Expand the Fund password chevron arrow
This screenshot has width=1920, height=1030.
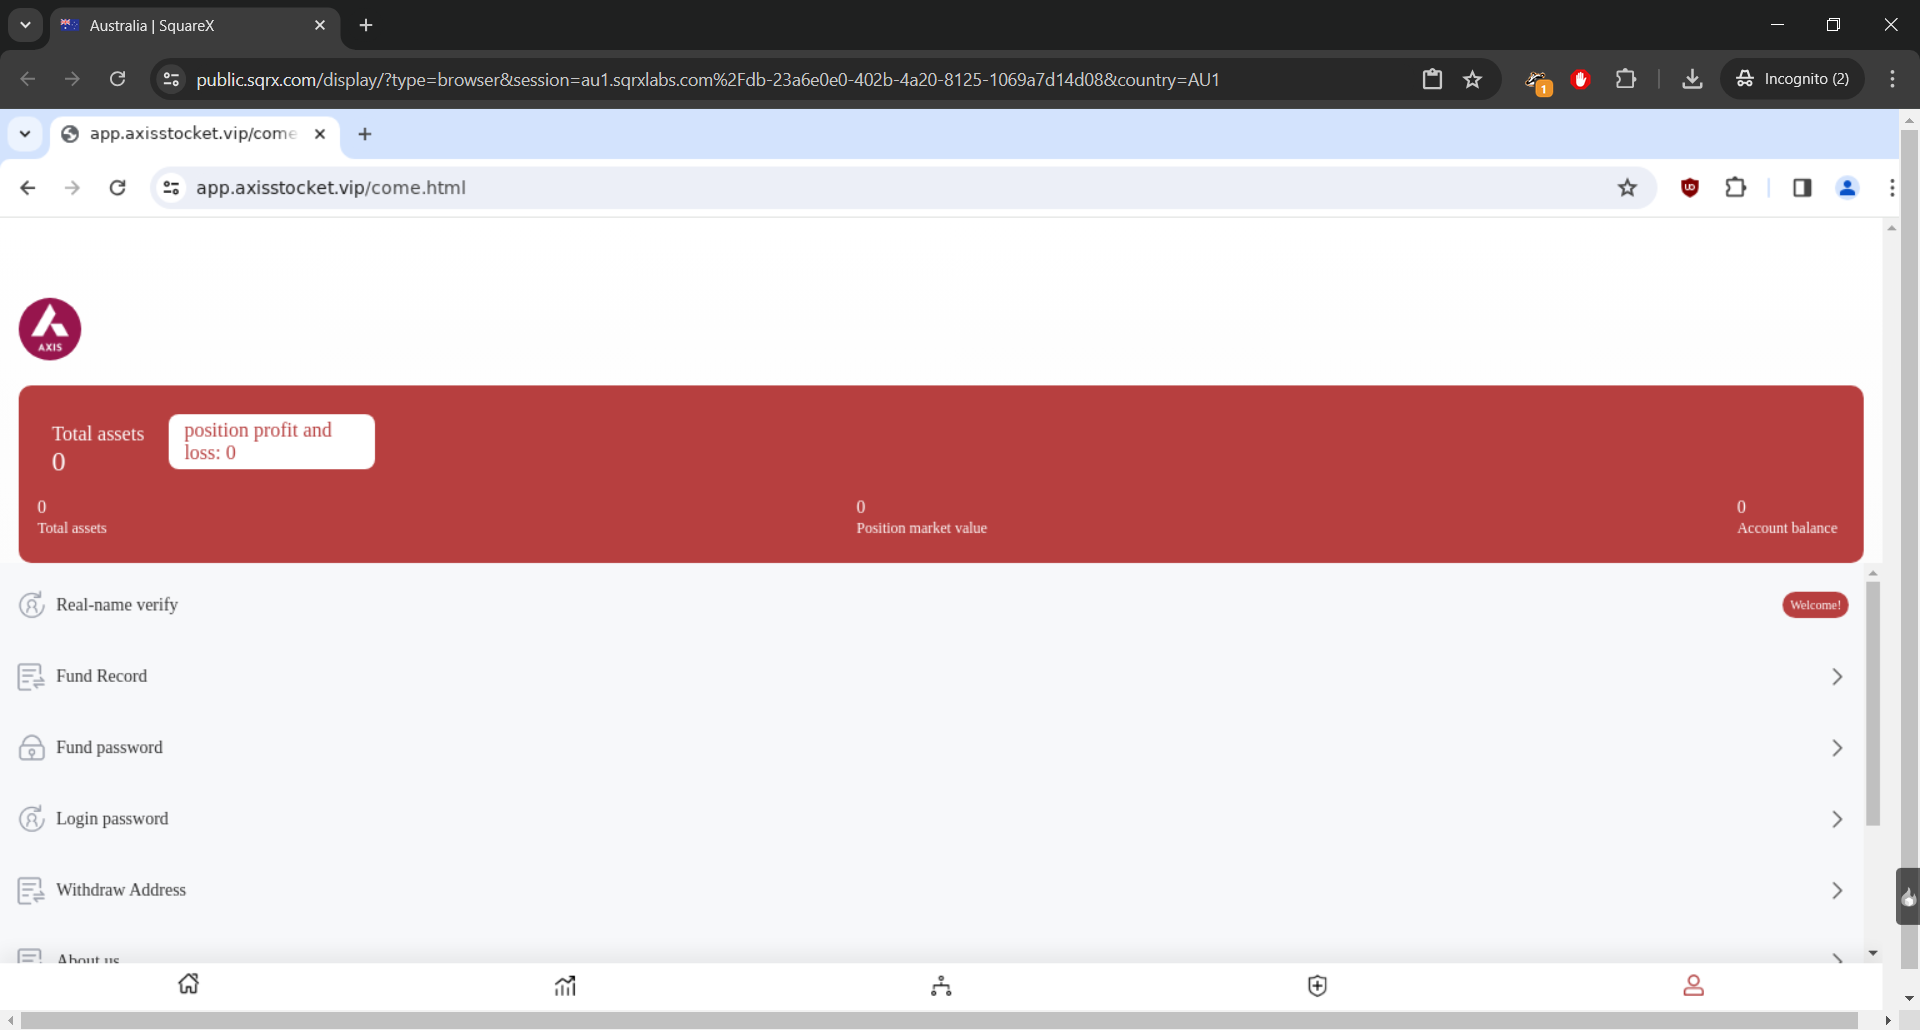click(1836, 748)
